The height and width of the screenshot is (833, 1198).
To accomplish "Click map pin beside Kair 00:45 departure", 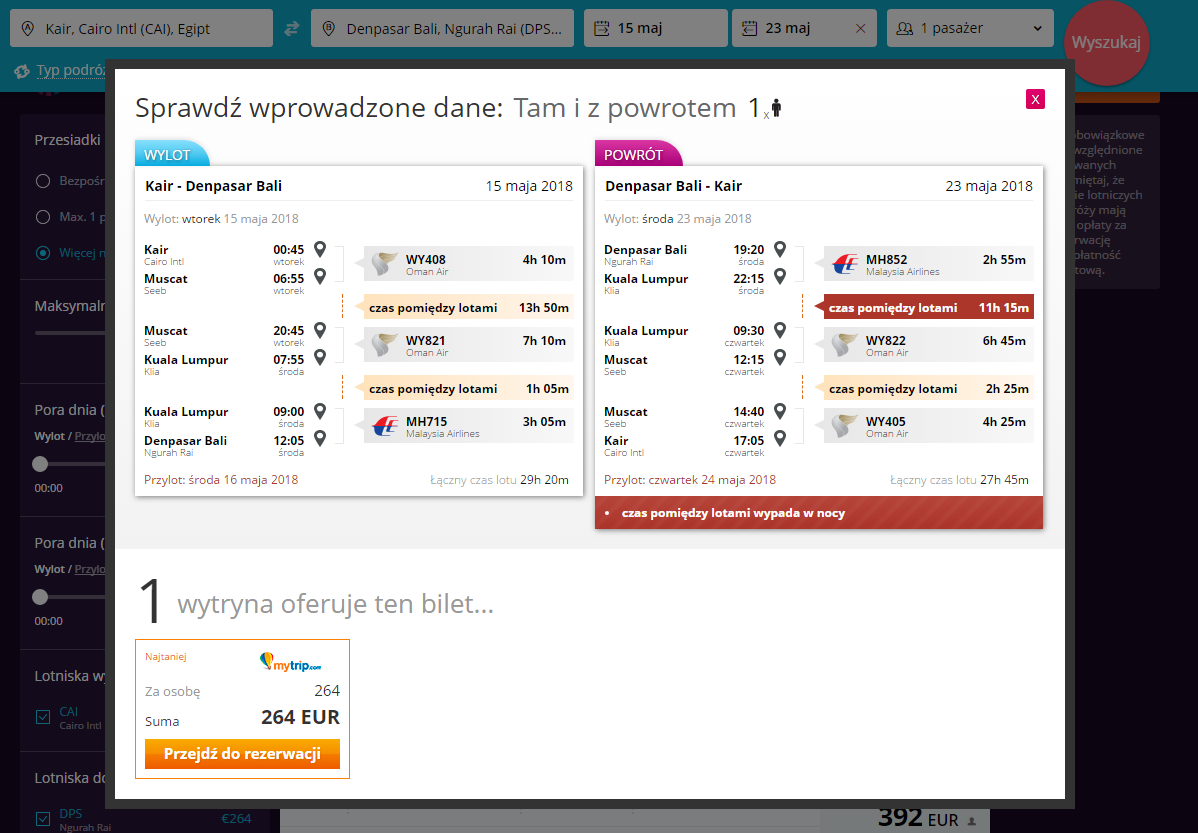I will click(x=320, y=249).
